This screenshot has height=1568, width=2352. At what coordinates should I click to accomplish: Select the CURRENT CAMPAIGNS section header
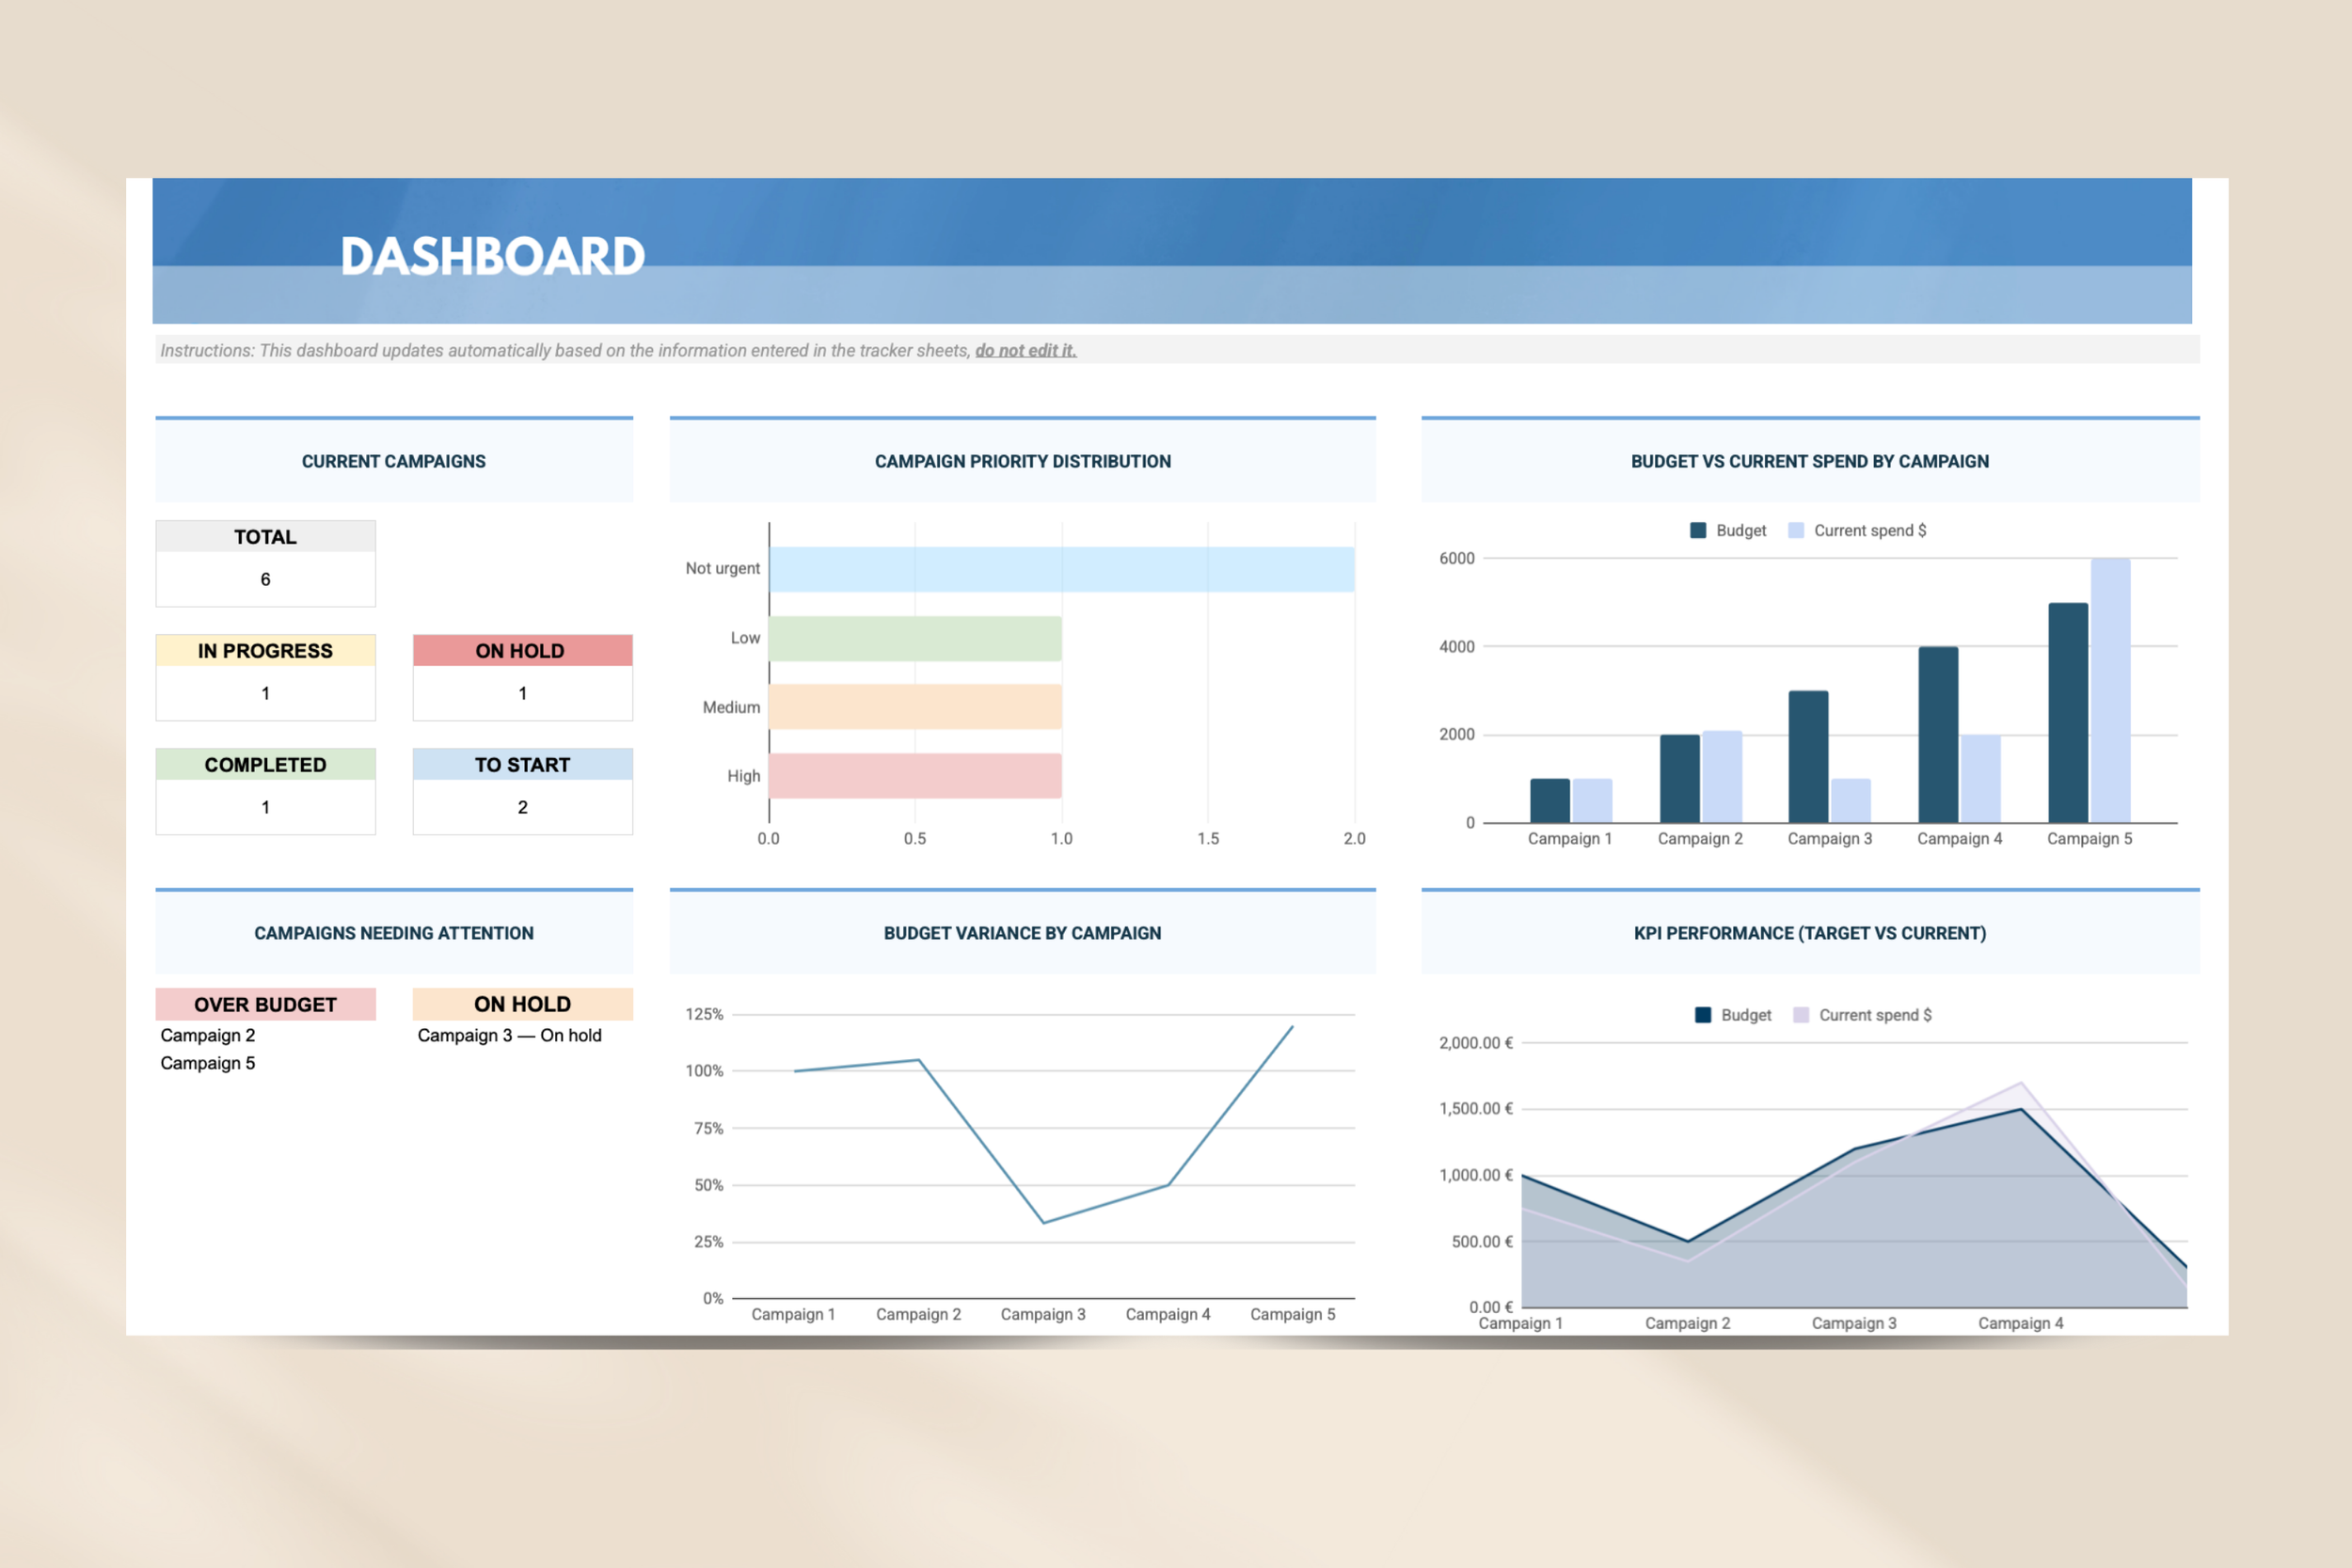click(x=394, y=461)
